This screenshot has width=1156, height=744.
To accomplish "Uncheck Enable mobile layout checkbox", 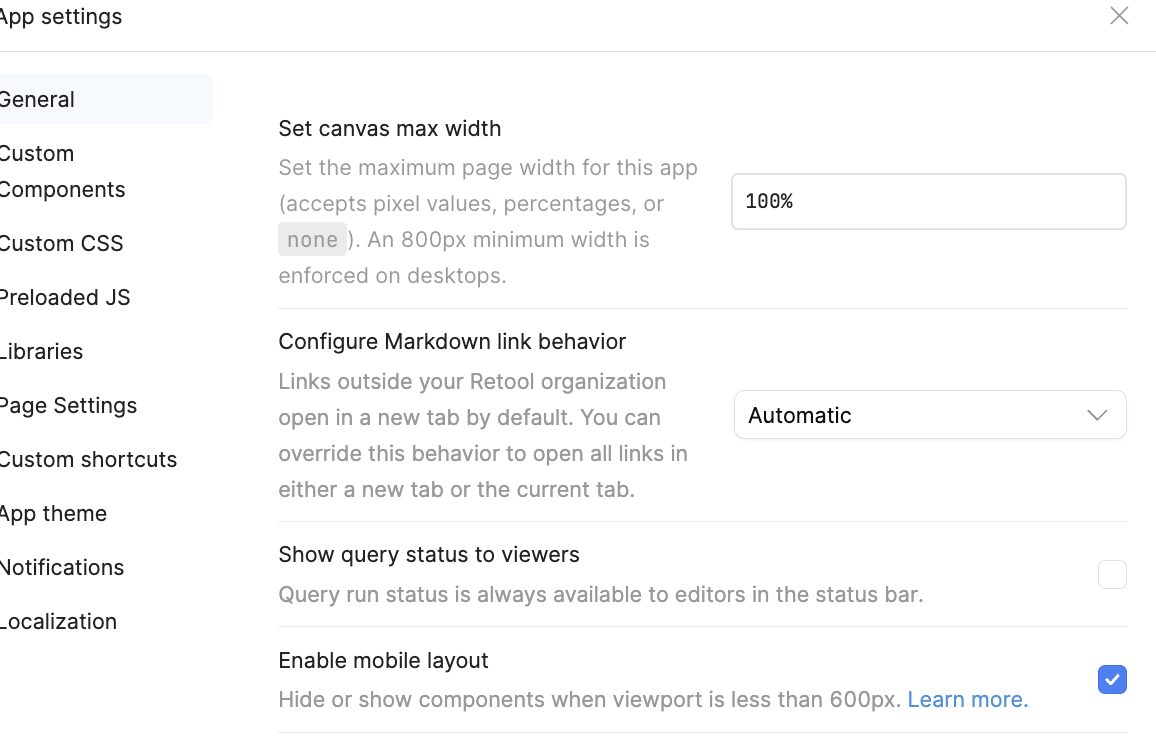I will pyautogui.click(x=1112, y=679).
